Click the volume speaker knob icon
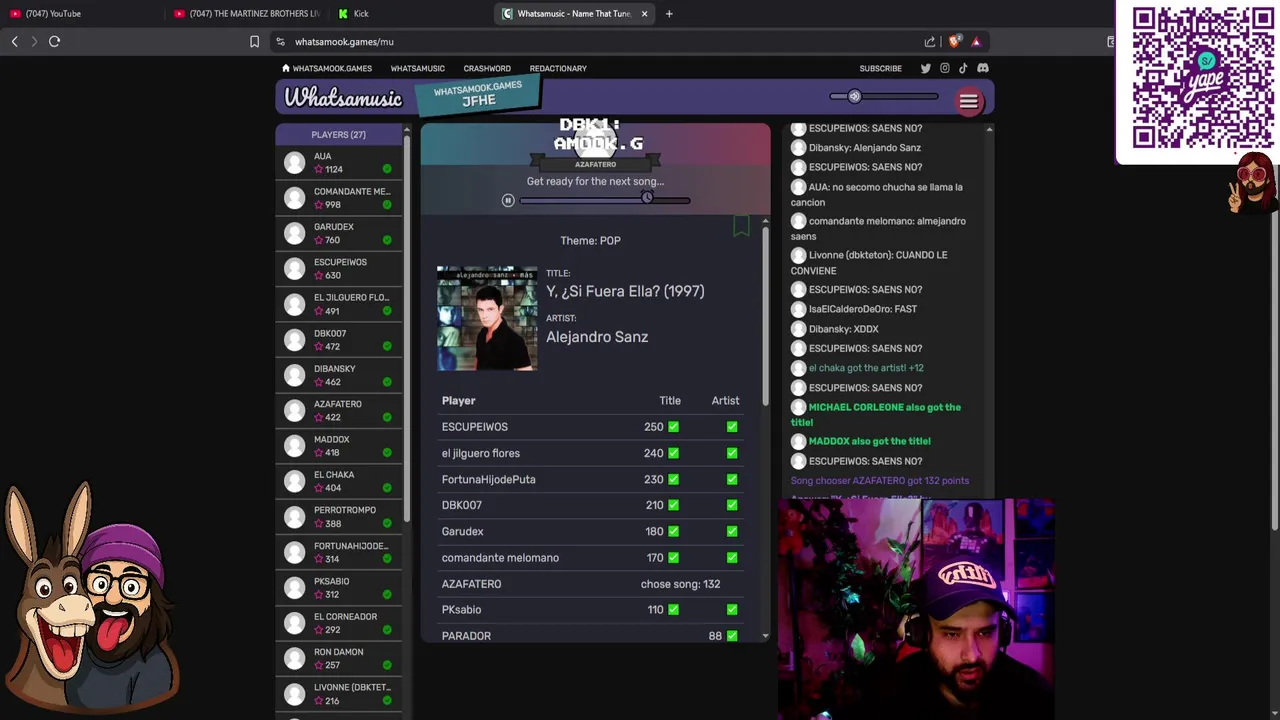Image resolution: width=1280 pixels, height=720 pixels. click(x=854, y=97)
